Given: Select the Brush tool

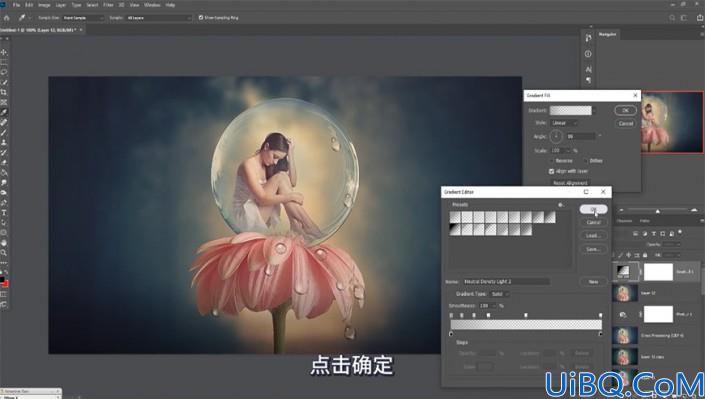Looking at the screenshot, I should [x=4, y=132].
